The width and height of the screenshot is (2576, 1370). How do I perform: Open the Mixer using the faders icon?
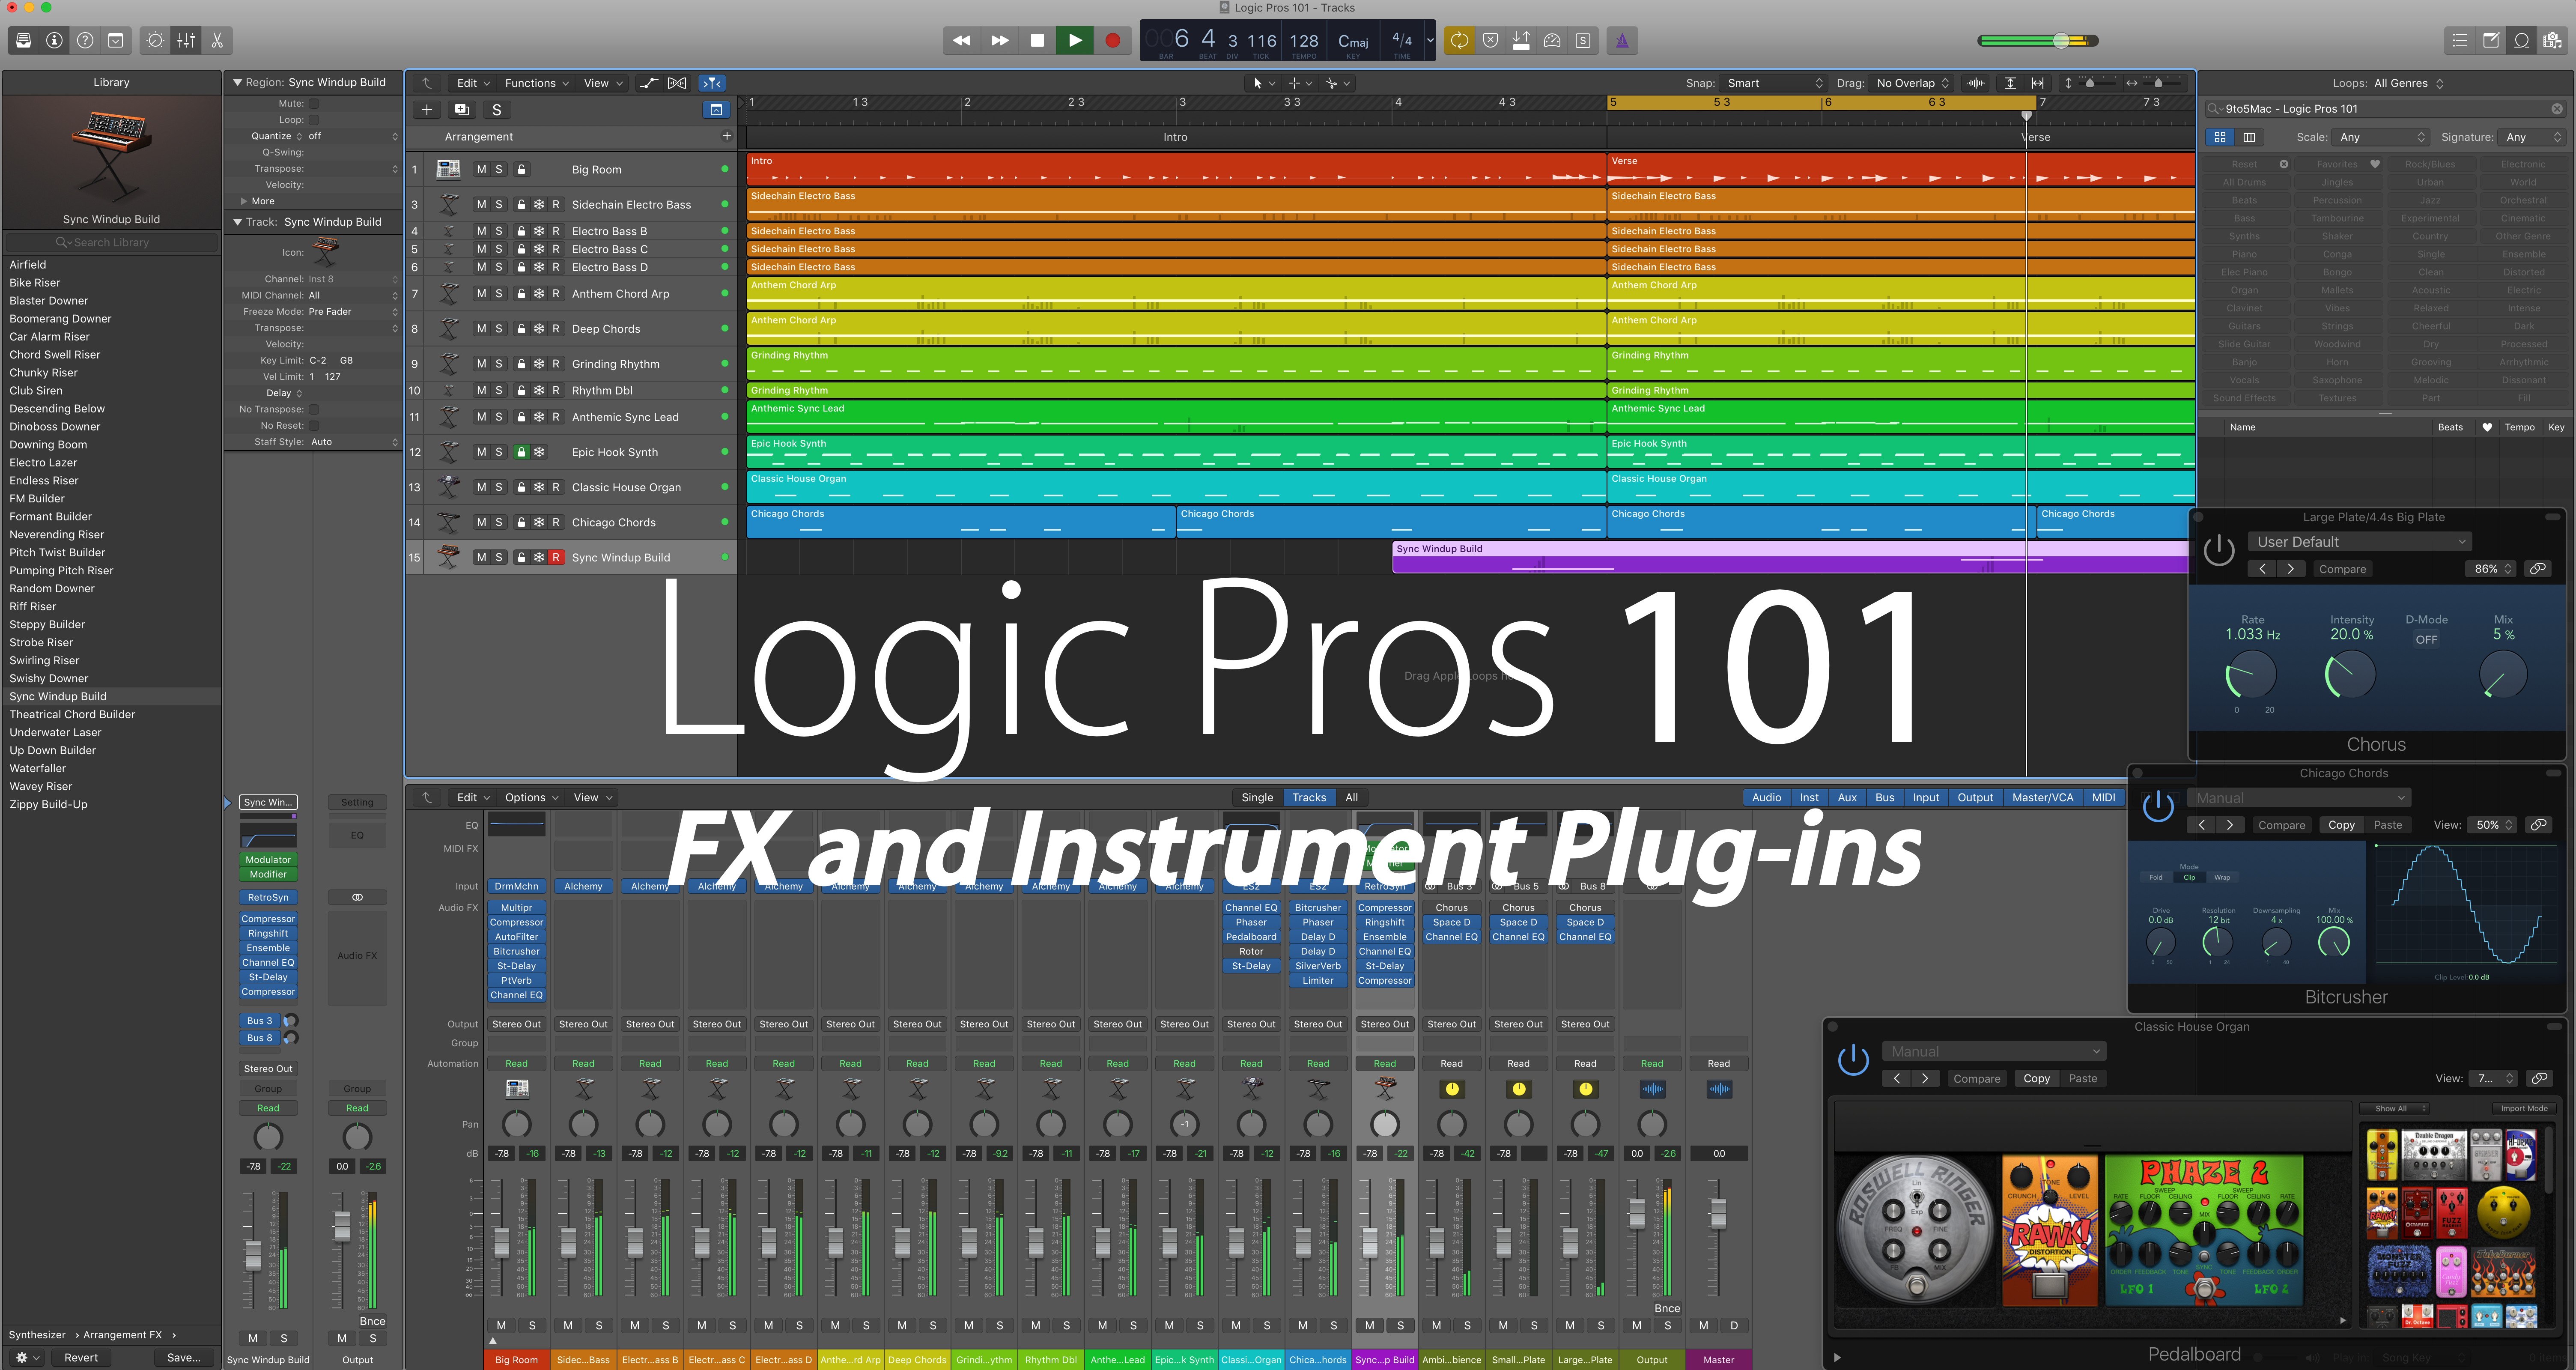click(186, 40)
